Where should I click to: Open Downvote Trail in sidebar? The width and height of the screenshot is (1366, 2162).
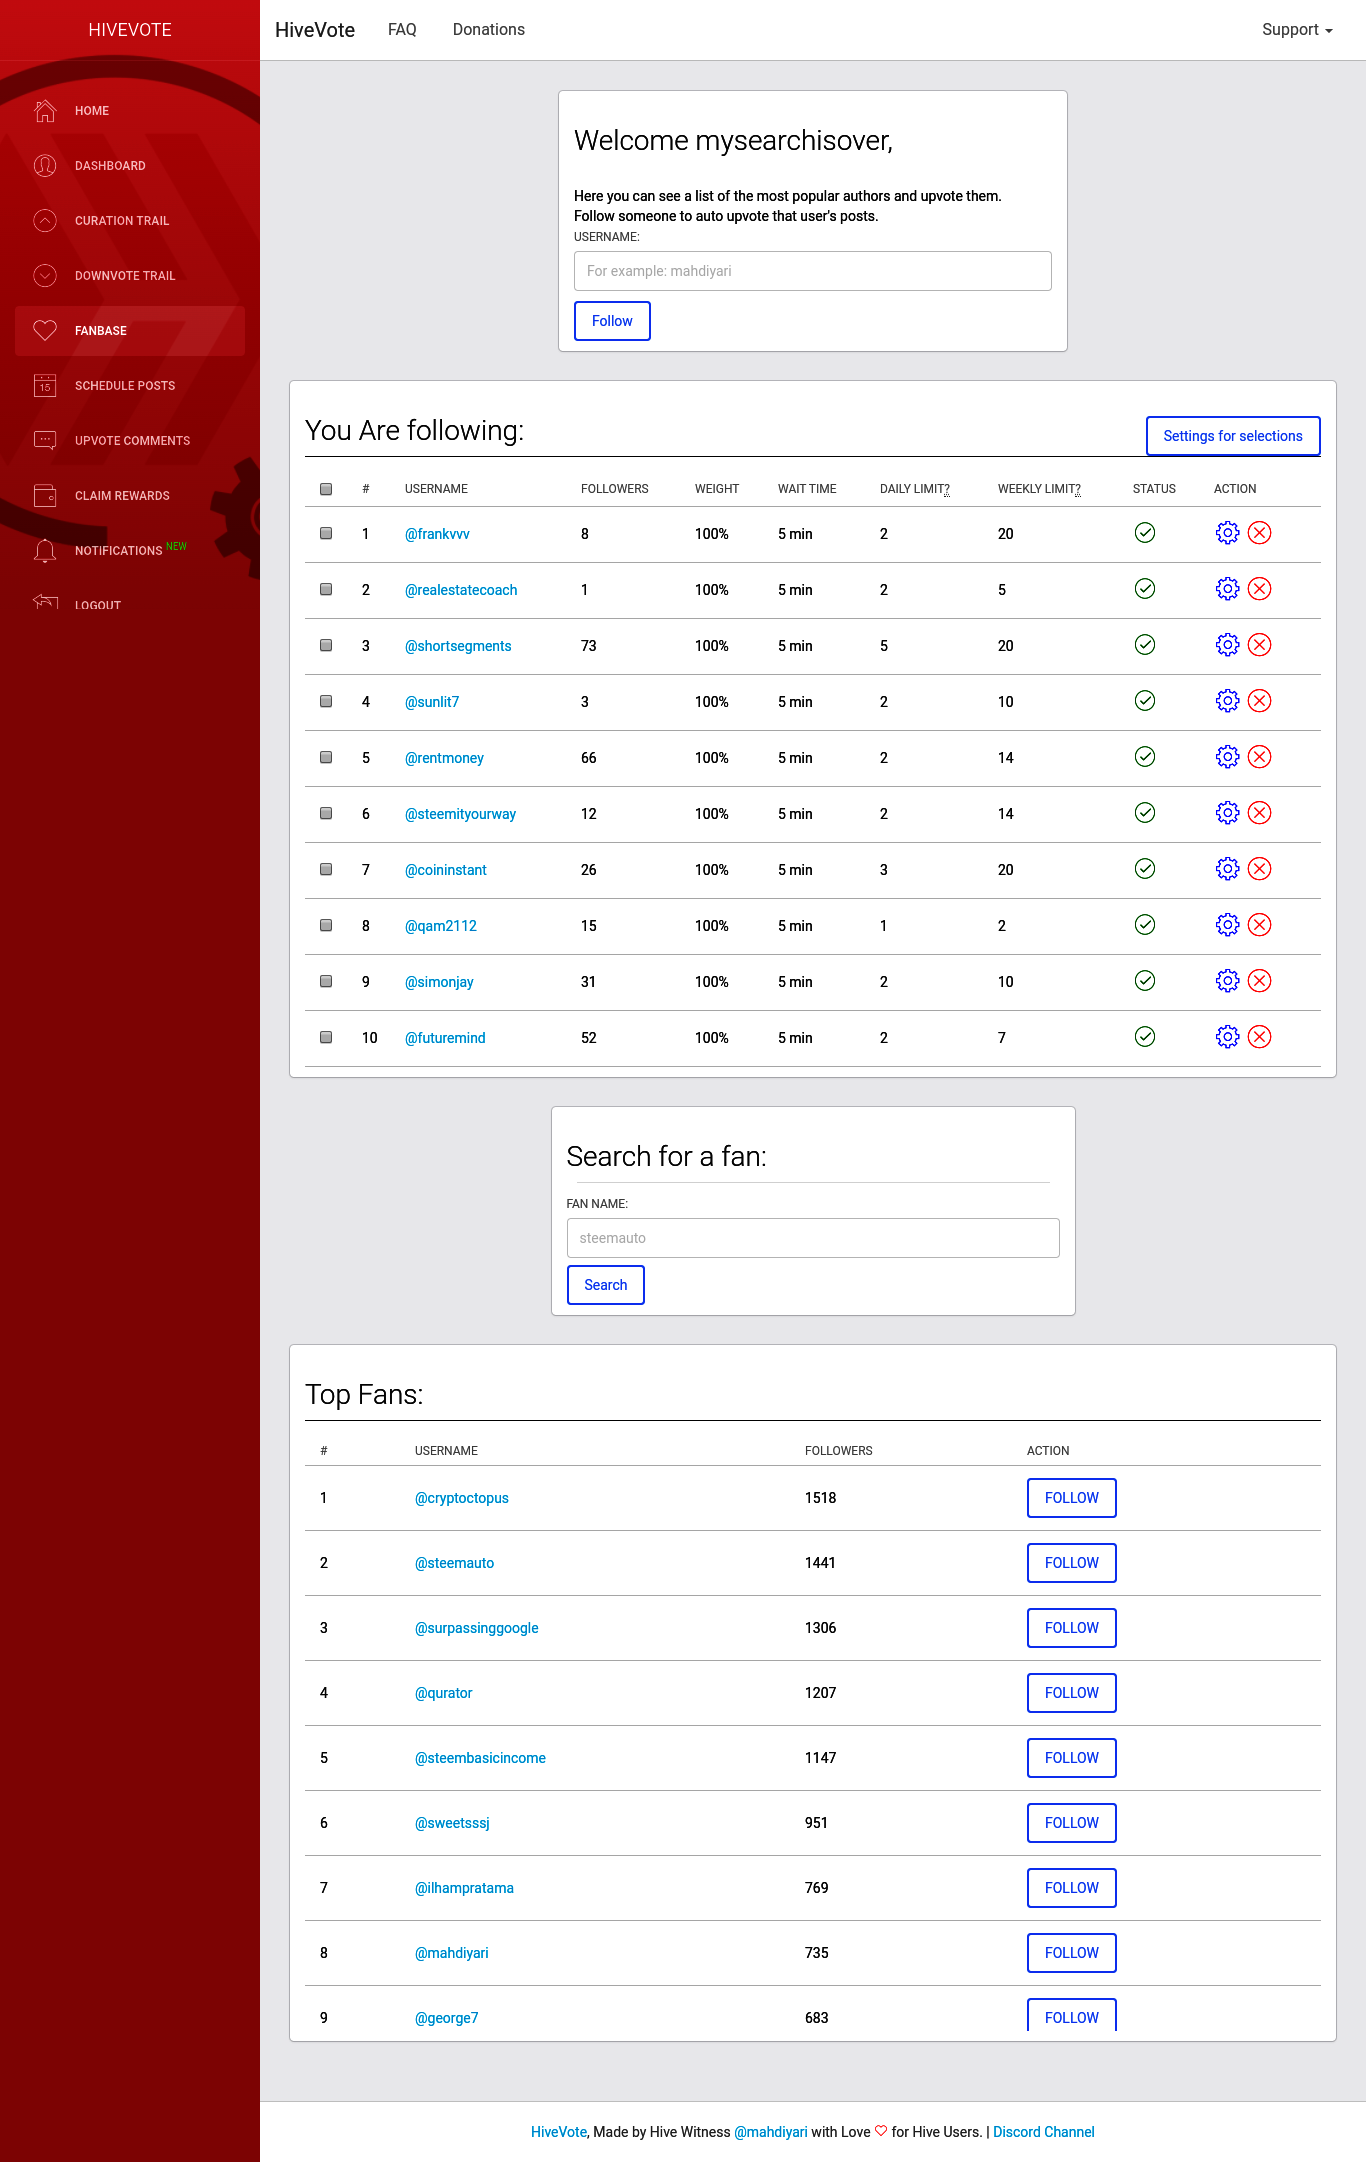pos(130,276)
